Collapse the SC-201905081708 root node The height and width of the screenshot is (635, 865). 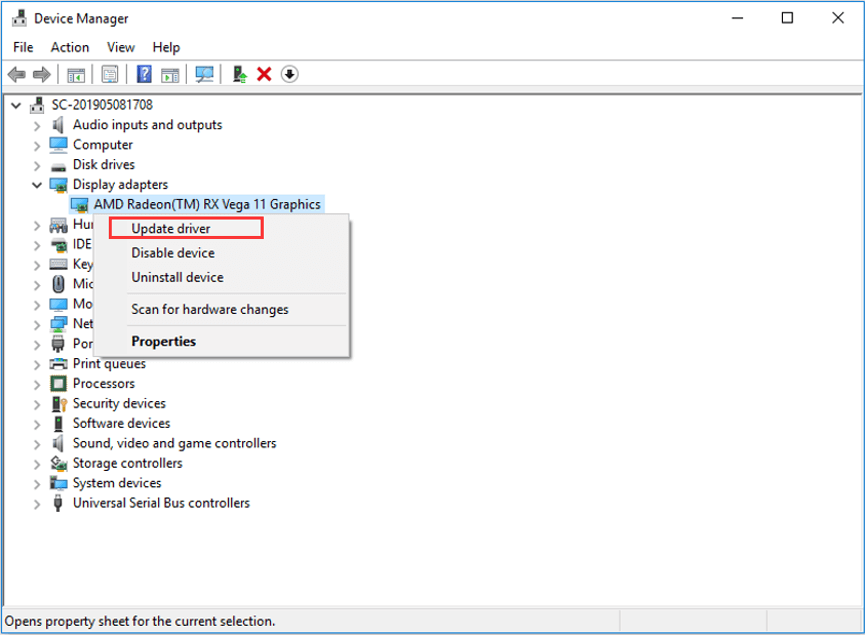pyautogui.click(x=16, y=105)
